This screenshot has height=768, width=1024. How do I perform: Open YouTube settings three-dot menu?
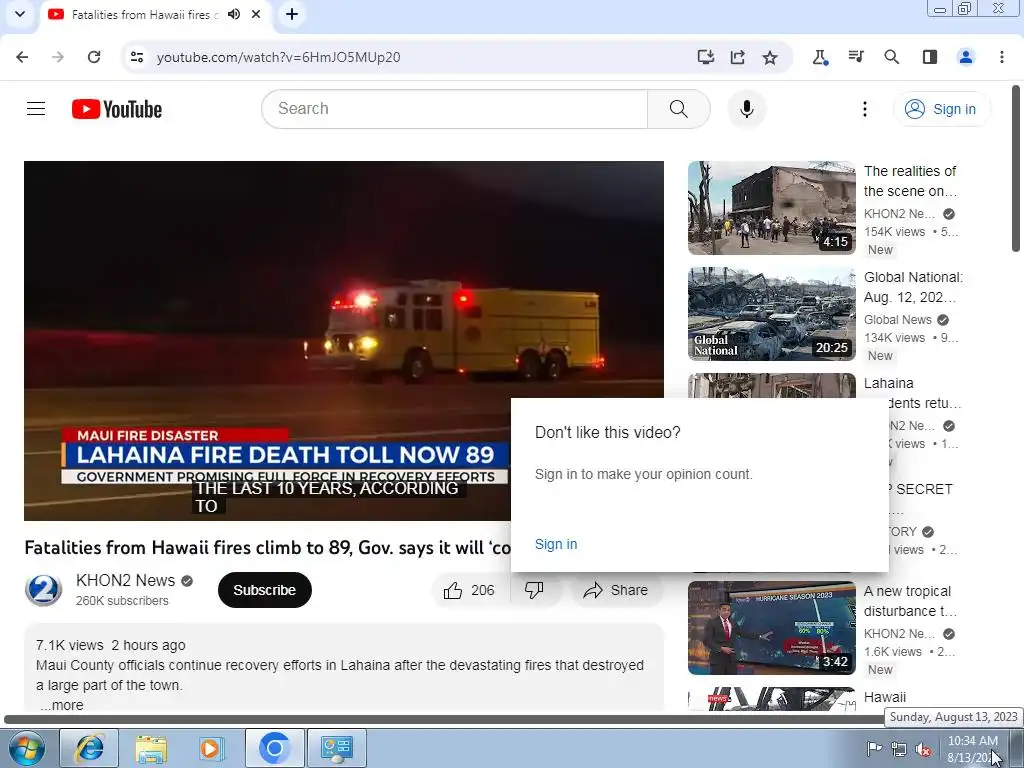pyautogui.click(x=865, y=108)
